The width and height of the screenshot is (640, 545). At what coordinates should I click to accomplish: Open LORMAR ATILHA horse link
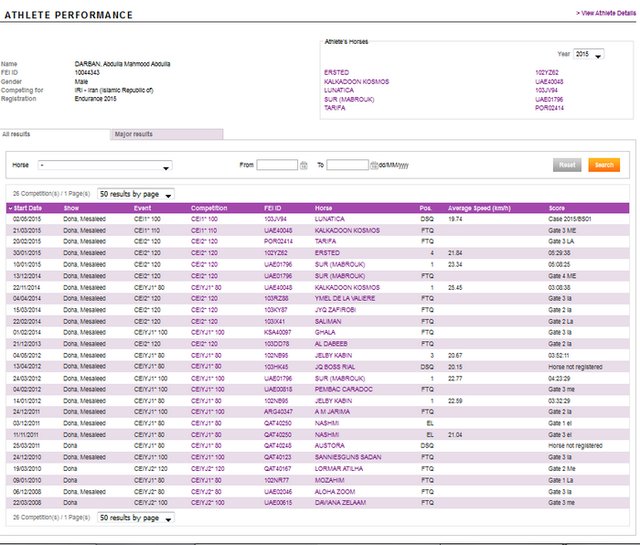tap(339, 469)
